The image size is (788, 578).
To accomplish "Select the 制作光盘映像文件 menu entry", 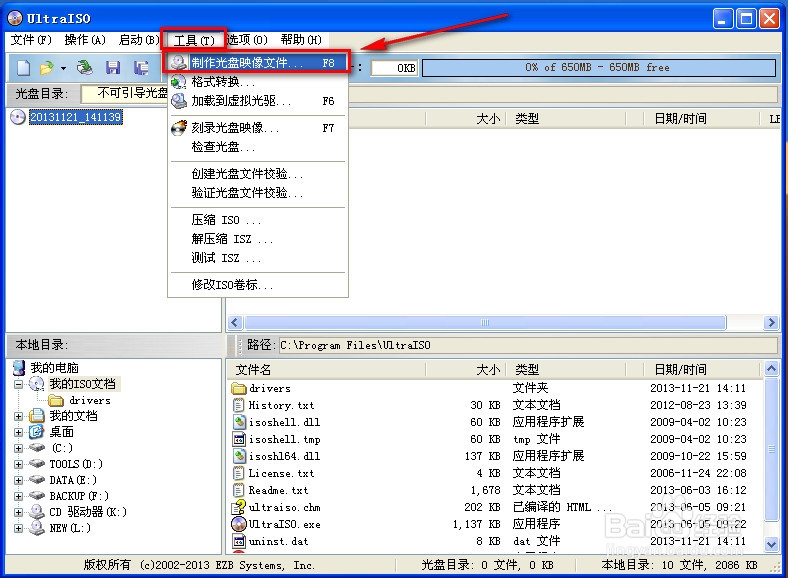I will tap(258, 62).
